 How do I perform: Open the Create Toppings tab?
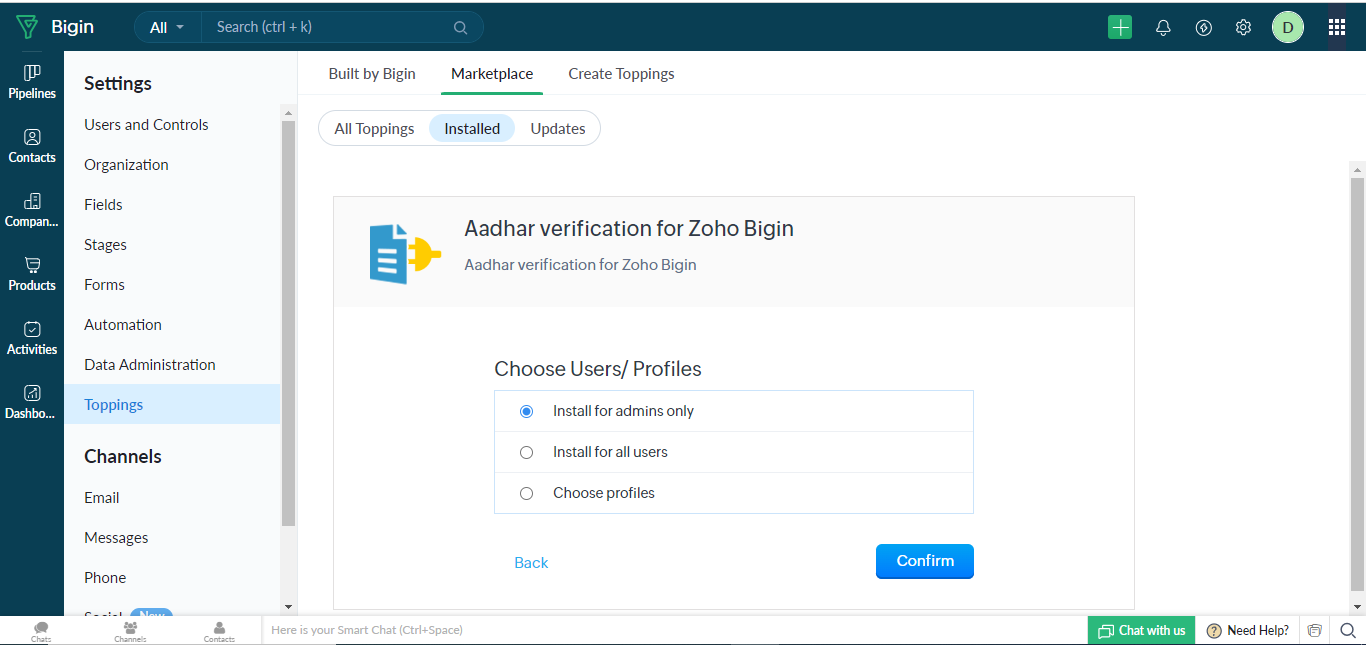(621, 74)
